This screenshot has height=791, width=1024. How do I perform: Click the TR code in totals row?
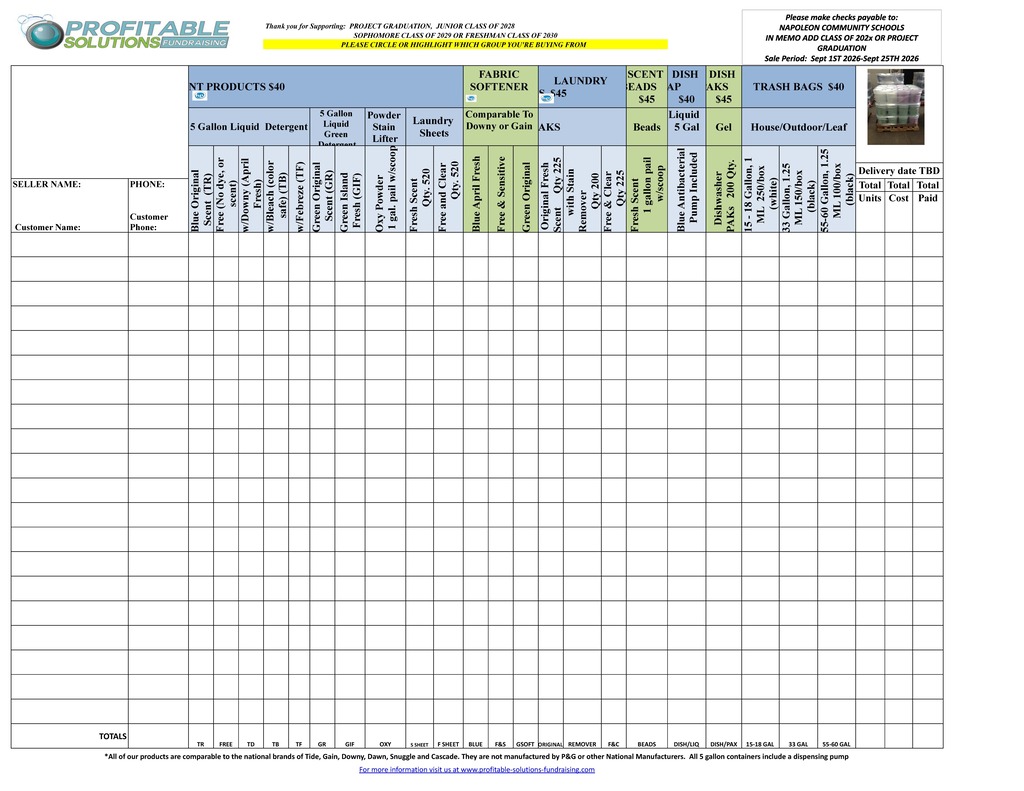click(200, 744)
